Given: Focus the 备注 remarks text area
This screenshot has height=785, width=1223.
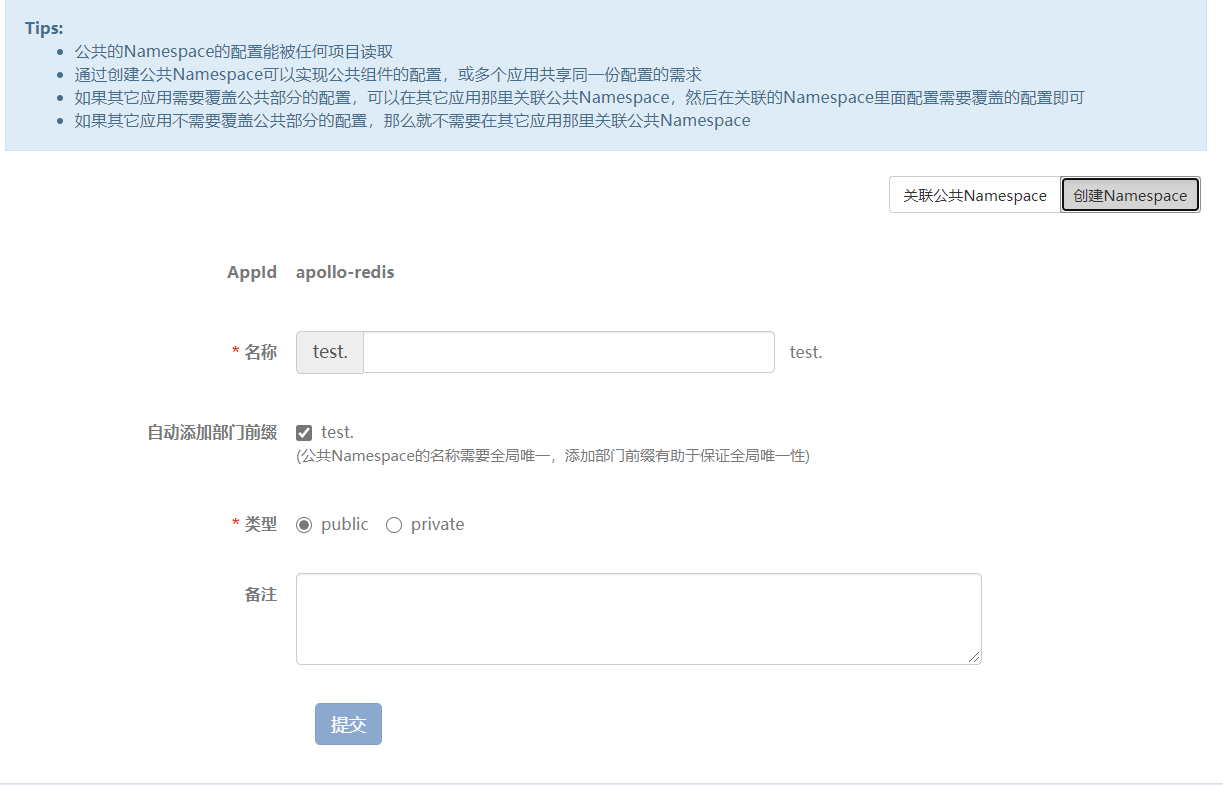Looking at the screenshot, I should tap(638, 618).
